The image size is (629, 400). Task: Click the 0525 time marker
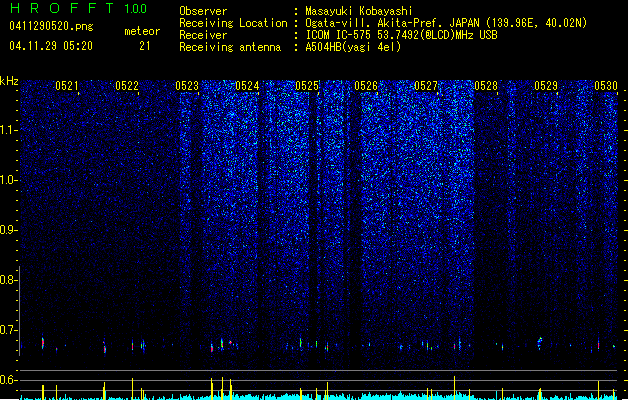307,86
